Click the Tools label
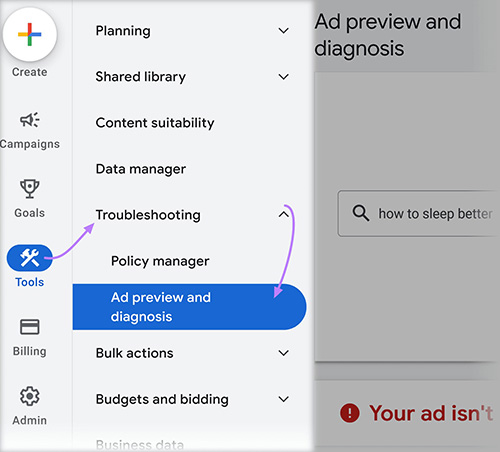500x452 pixels. click(30, 282)
